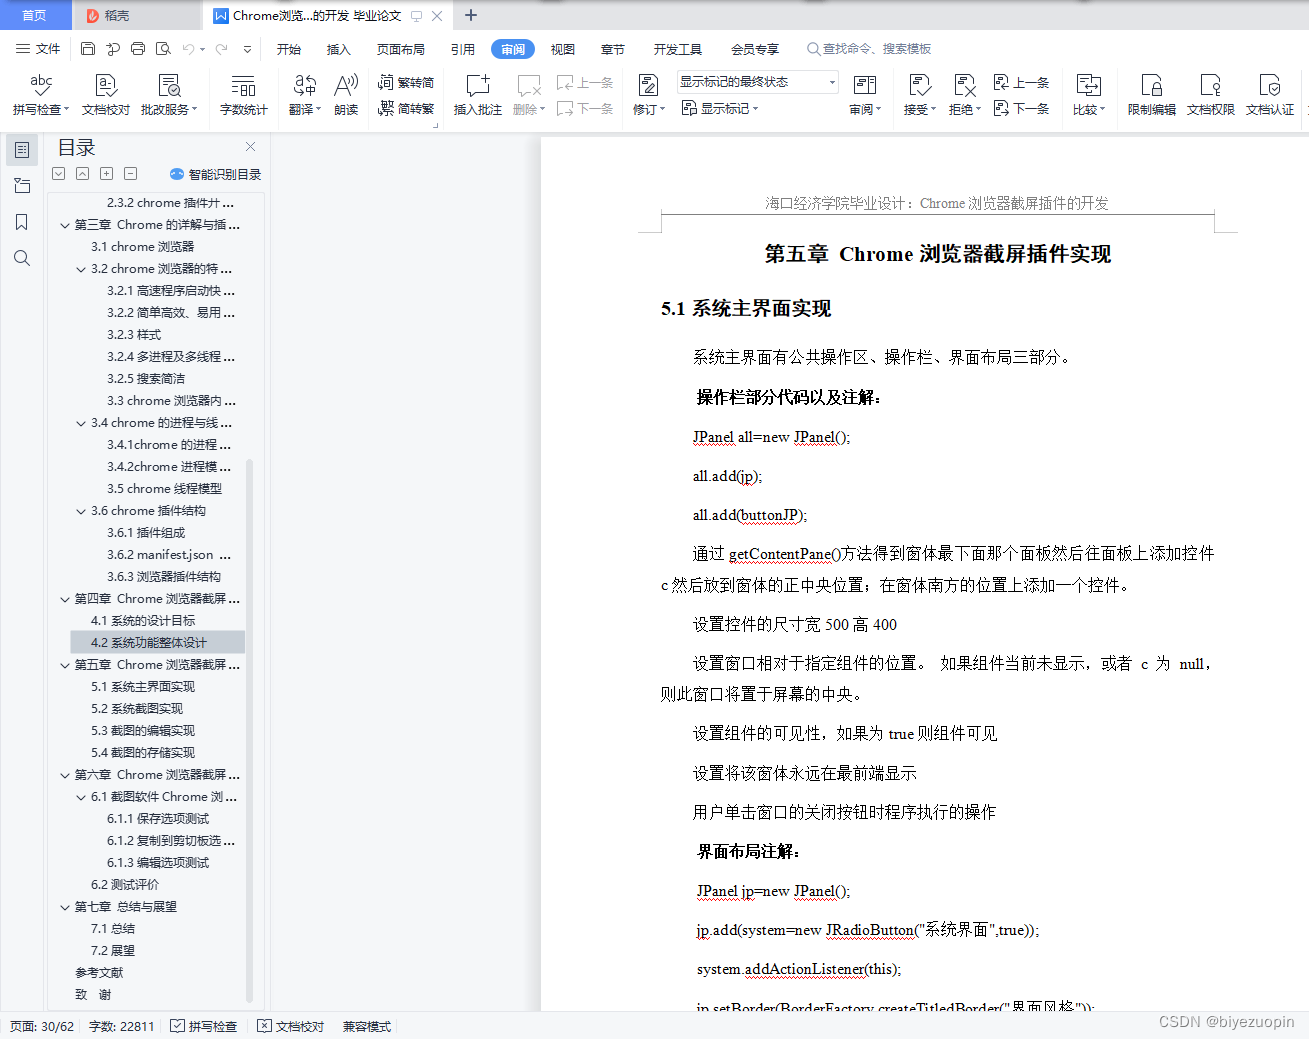This screenshot has width=1309, height=1039.
Task: Insert a comment (插入批注)
Action: tap(478, 95)
